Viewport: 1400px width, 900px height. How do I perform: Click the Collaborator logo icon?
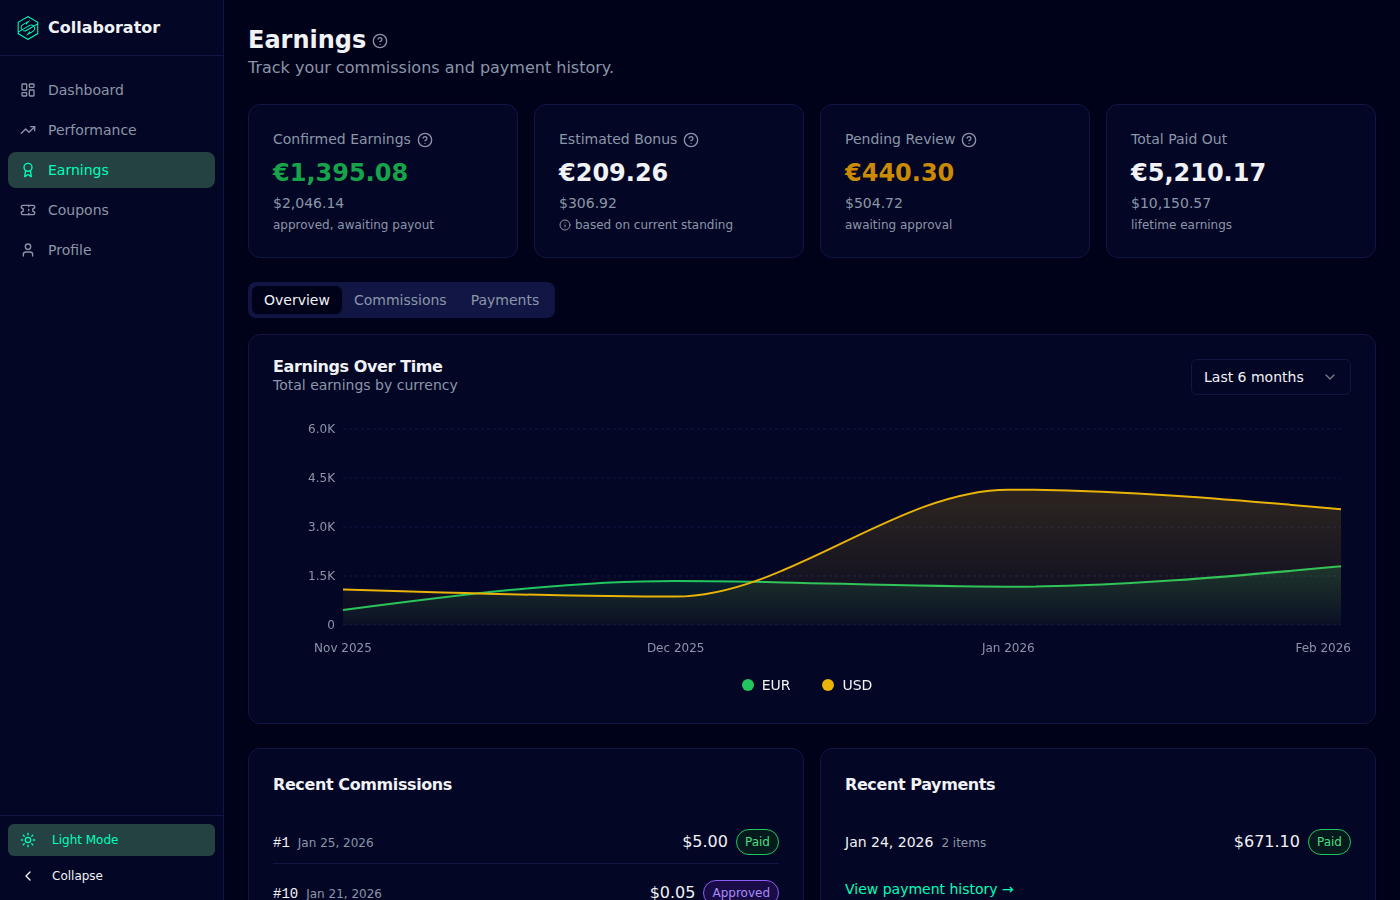pyautogui.click(x=28, y=28)
